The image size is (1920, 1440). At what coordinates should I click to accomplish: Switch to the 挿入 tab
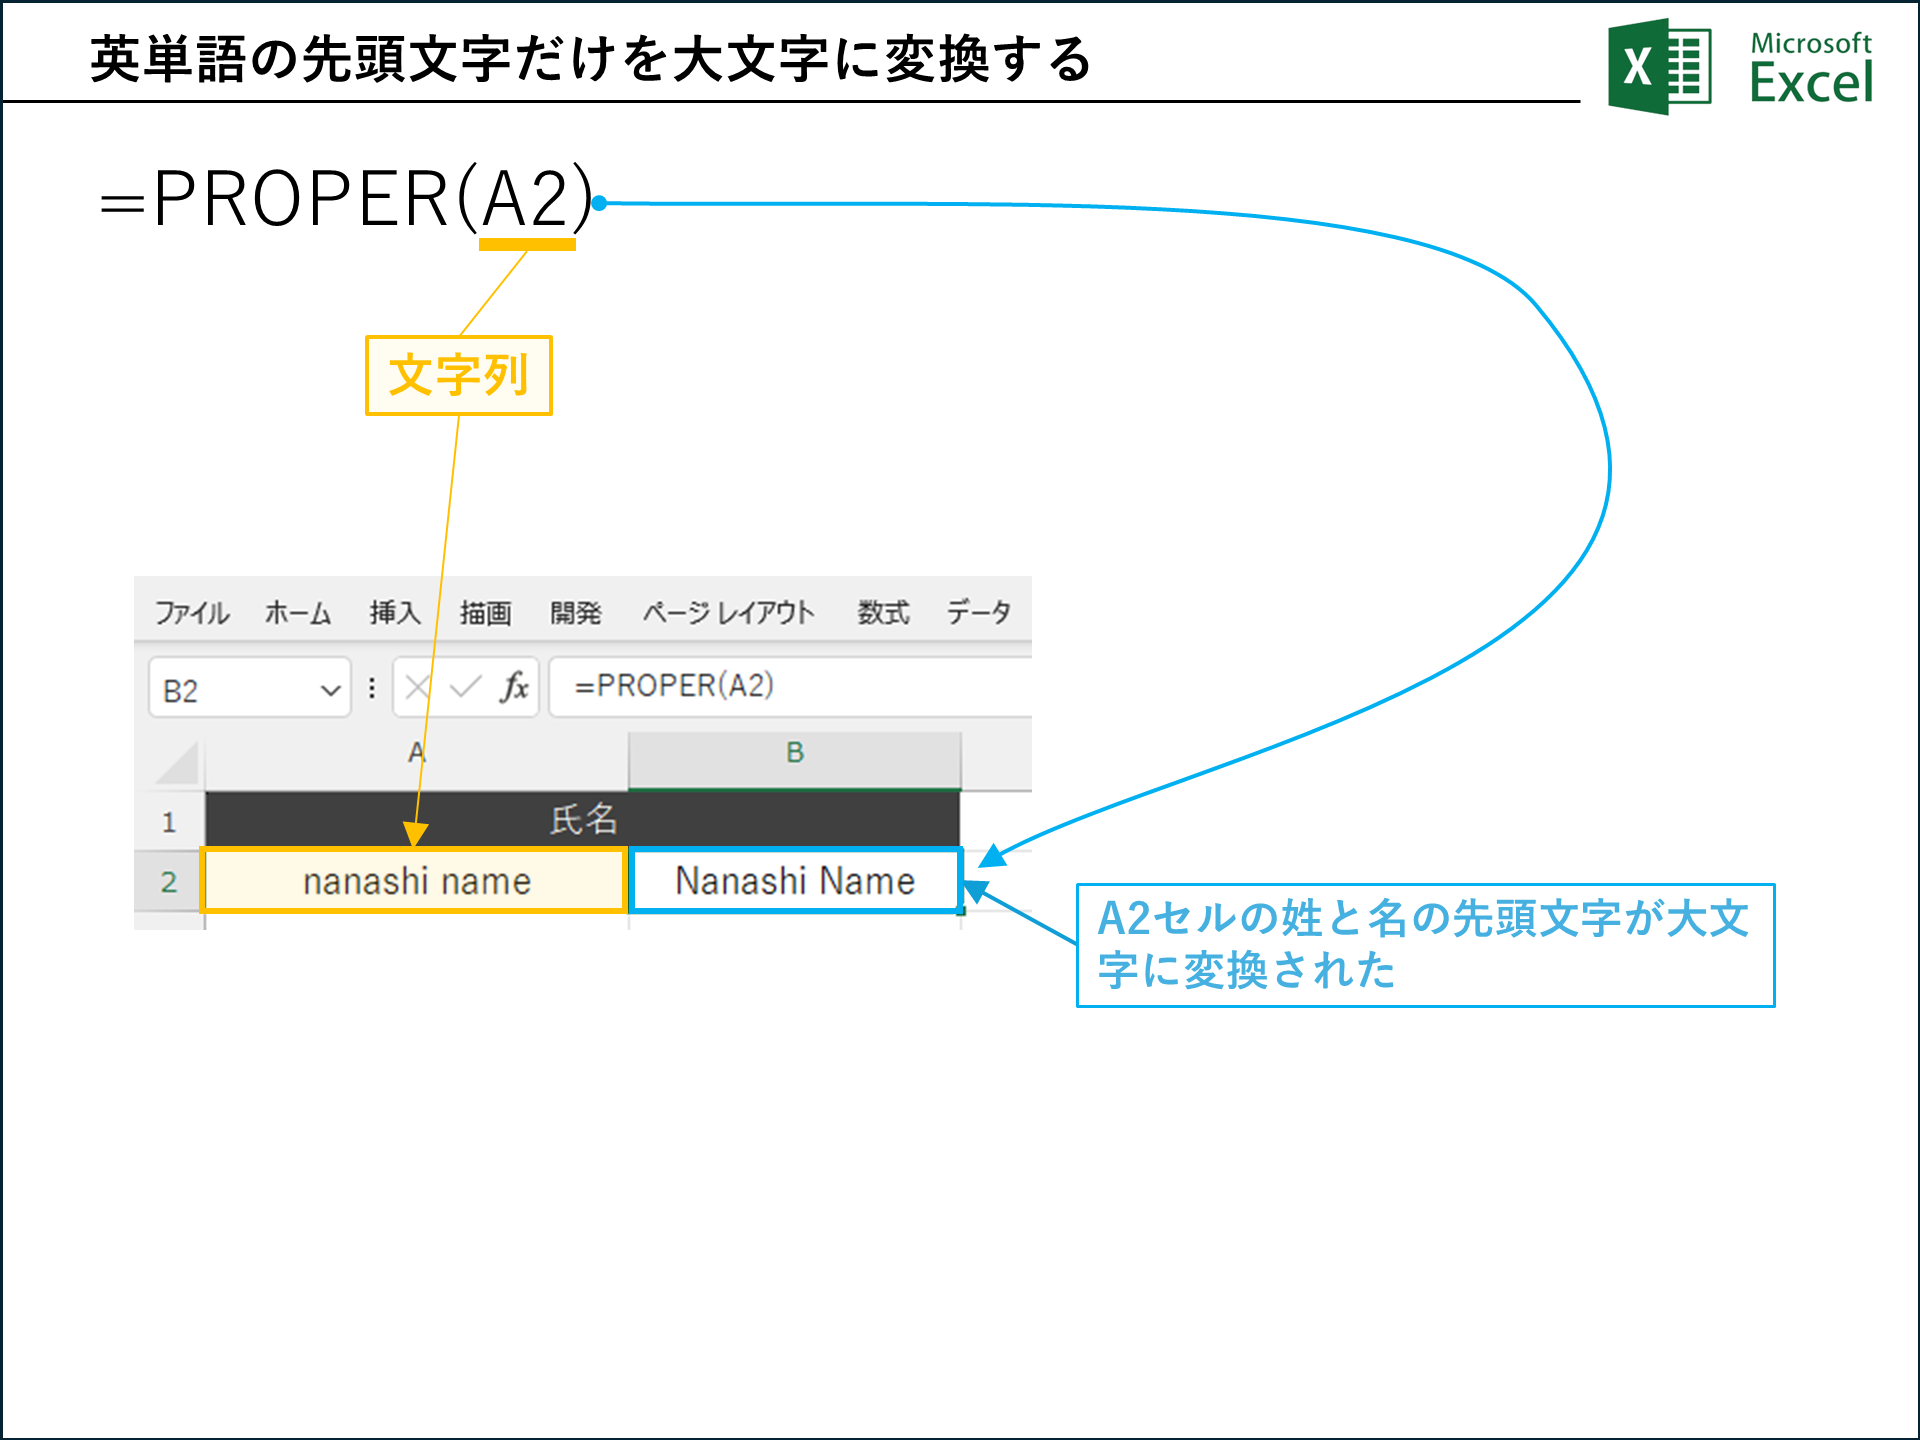pyautogui.click(x=395, y=613)
